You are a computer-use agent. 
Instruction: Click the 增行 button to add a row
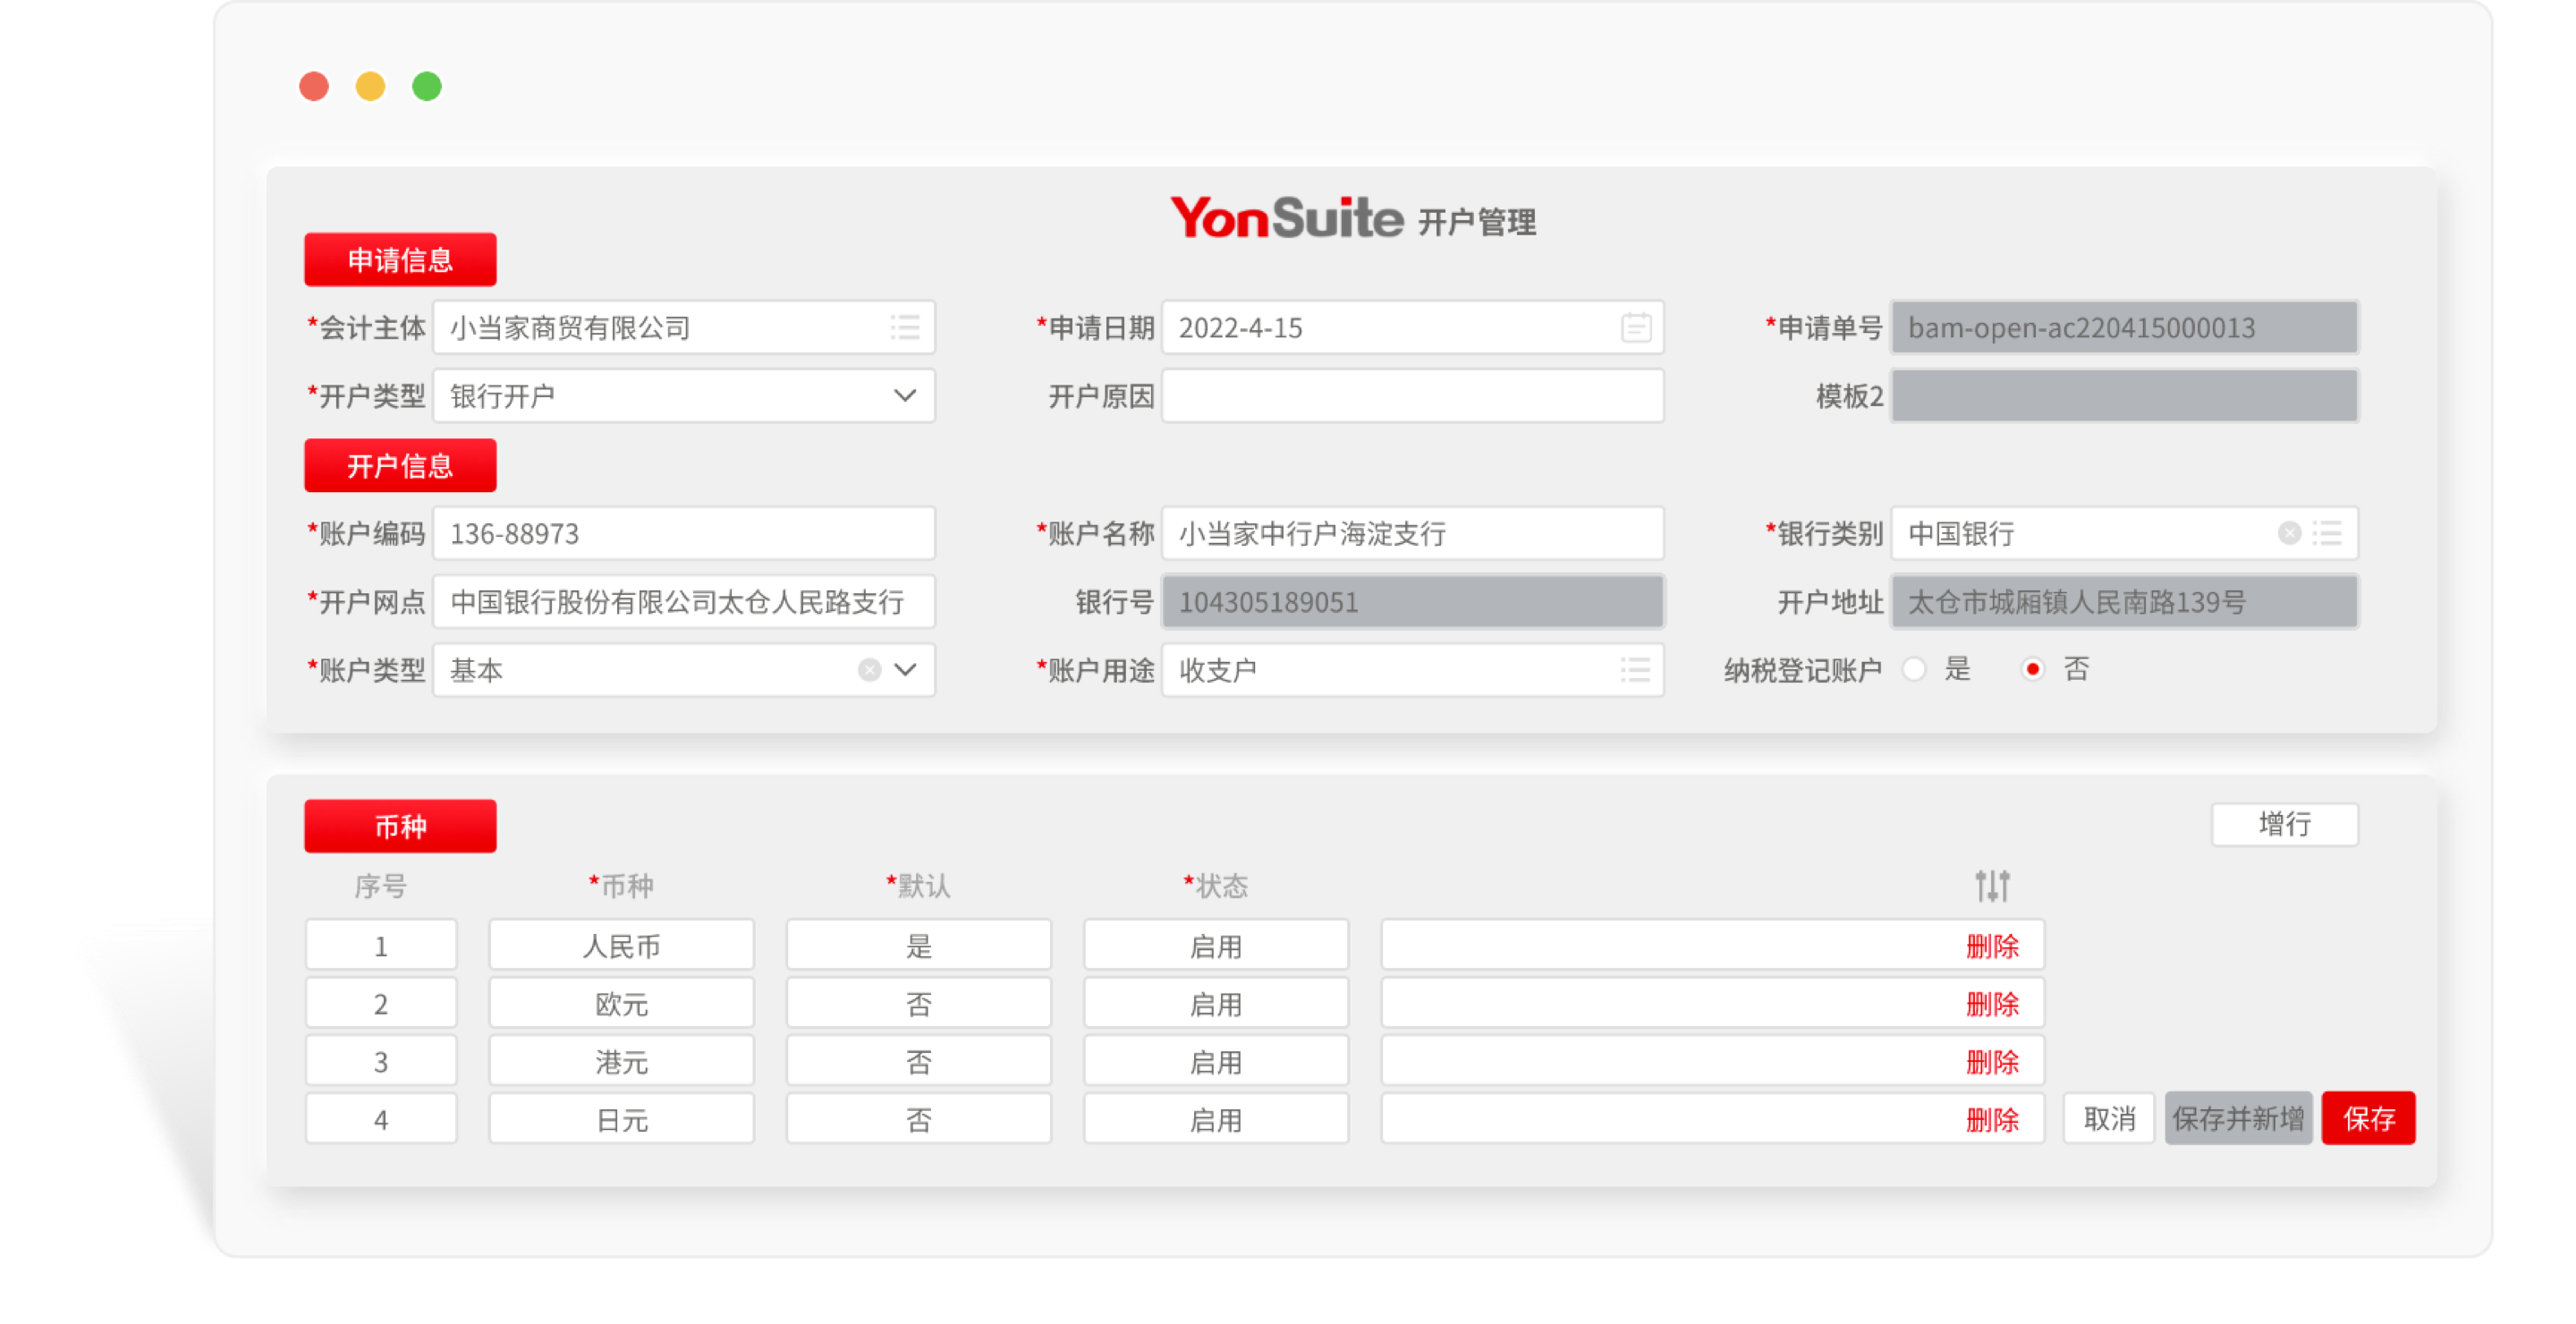click(x=2285, y=824)
